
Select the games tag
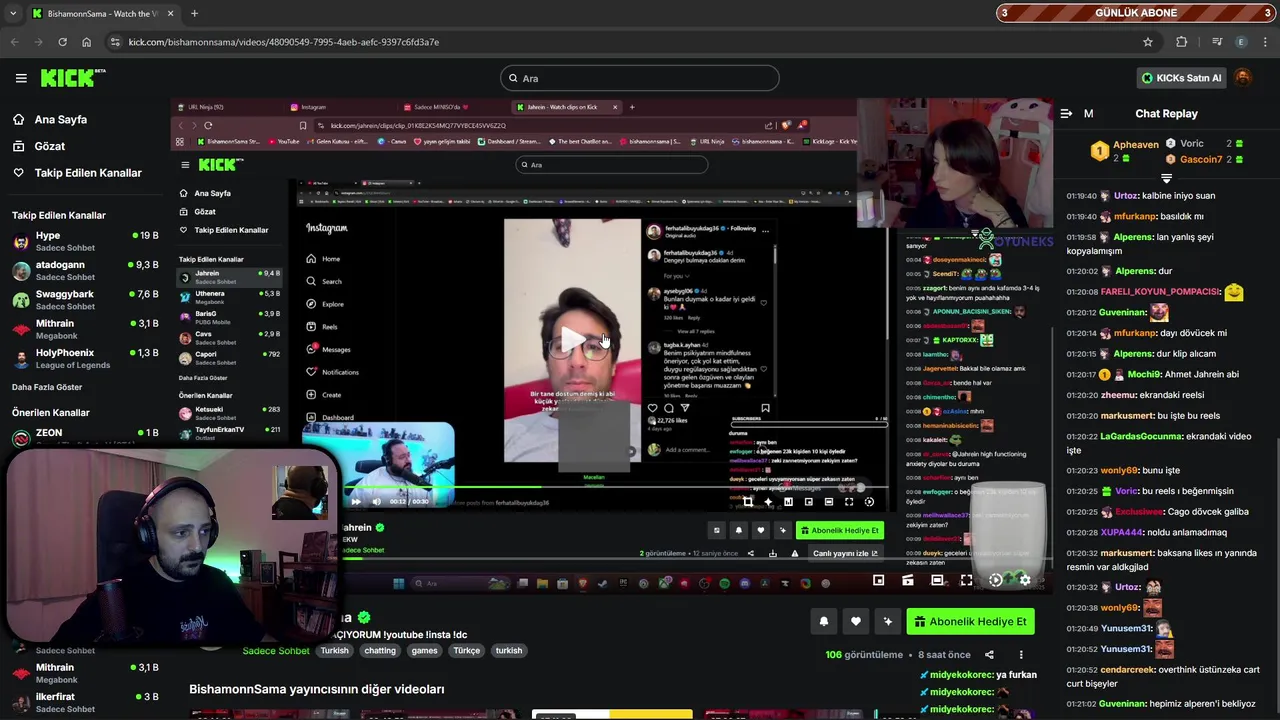[425, 651]
